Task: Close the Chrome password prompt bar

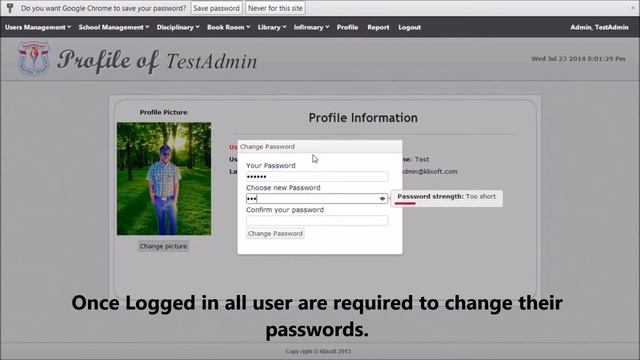Action: 633,8
